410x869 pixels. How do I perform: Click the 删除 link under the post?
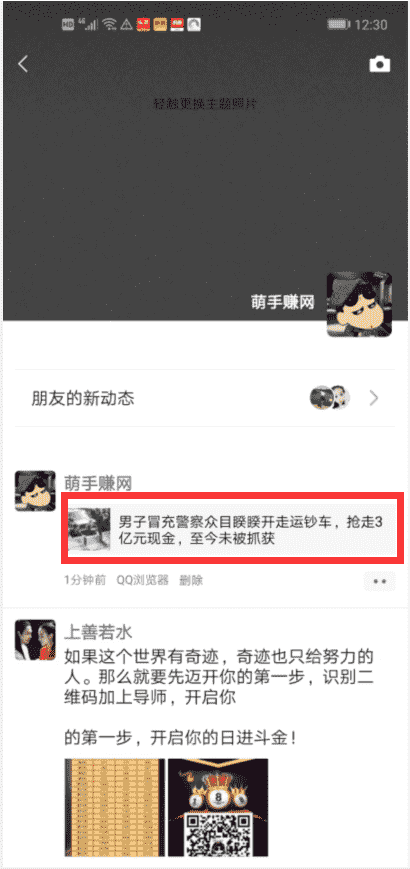coord(191,581)
